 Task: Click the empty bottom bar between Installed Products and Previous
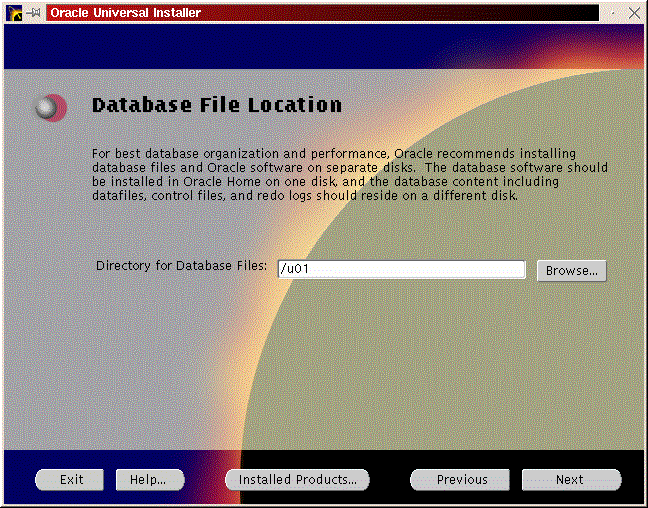point(390,480)
